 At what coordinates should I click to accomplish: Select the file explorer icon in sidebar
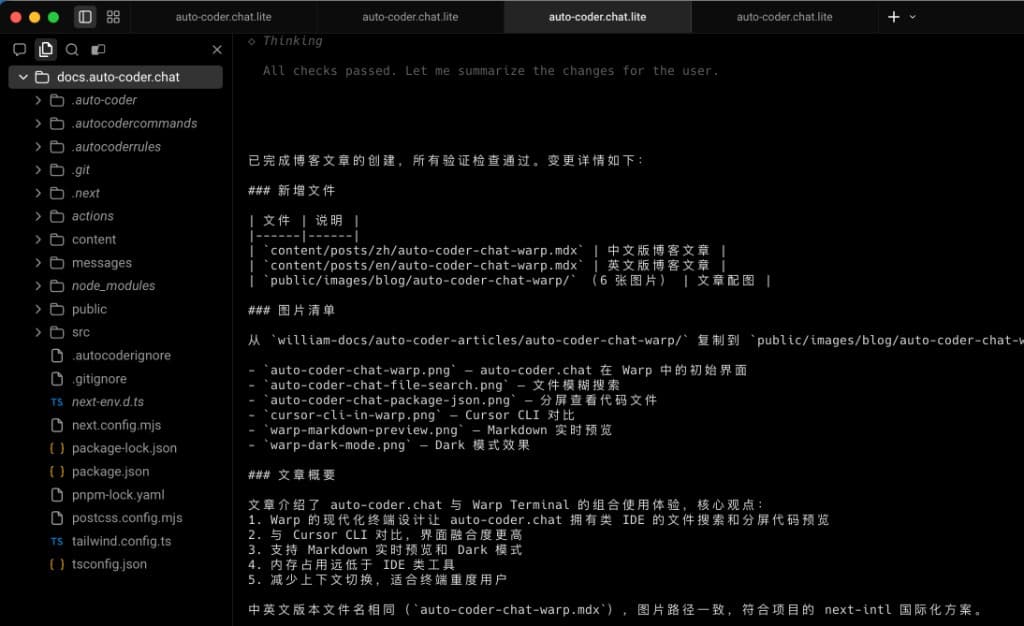coord(45,50)
